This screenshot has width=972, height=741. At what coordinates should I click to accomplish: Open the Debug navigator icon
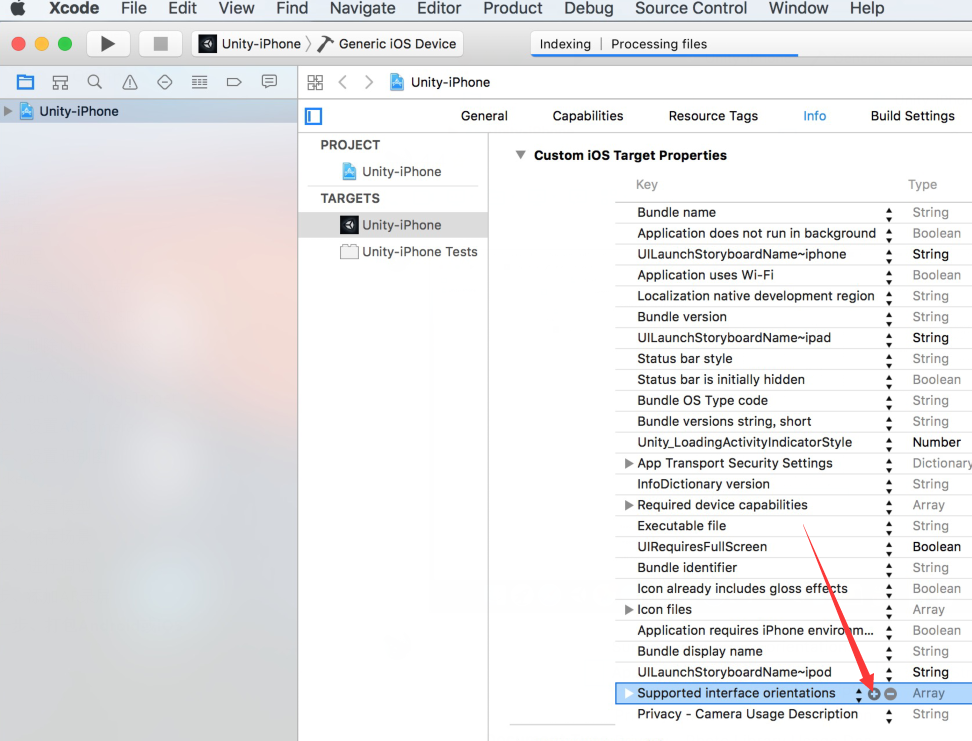200,82
